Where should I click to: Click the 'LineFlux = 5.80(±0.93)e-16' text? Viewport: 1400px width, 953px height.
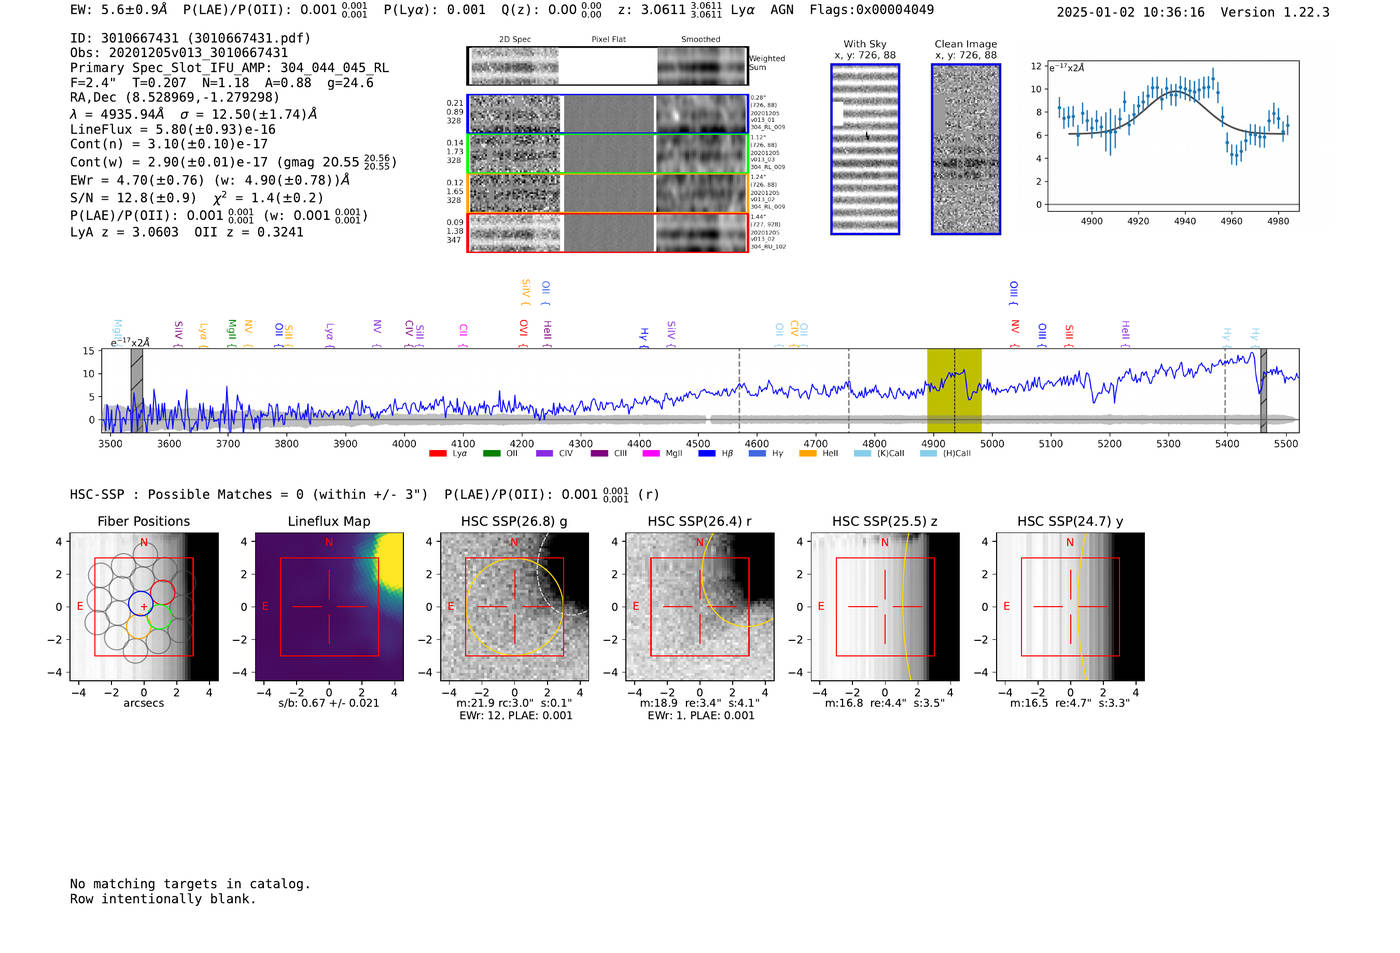pyautogui.click(x=173, y=129)
